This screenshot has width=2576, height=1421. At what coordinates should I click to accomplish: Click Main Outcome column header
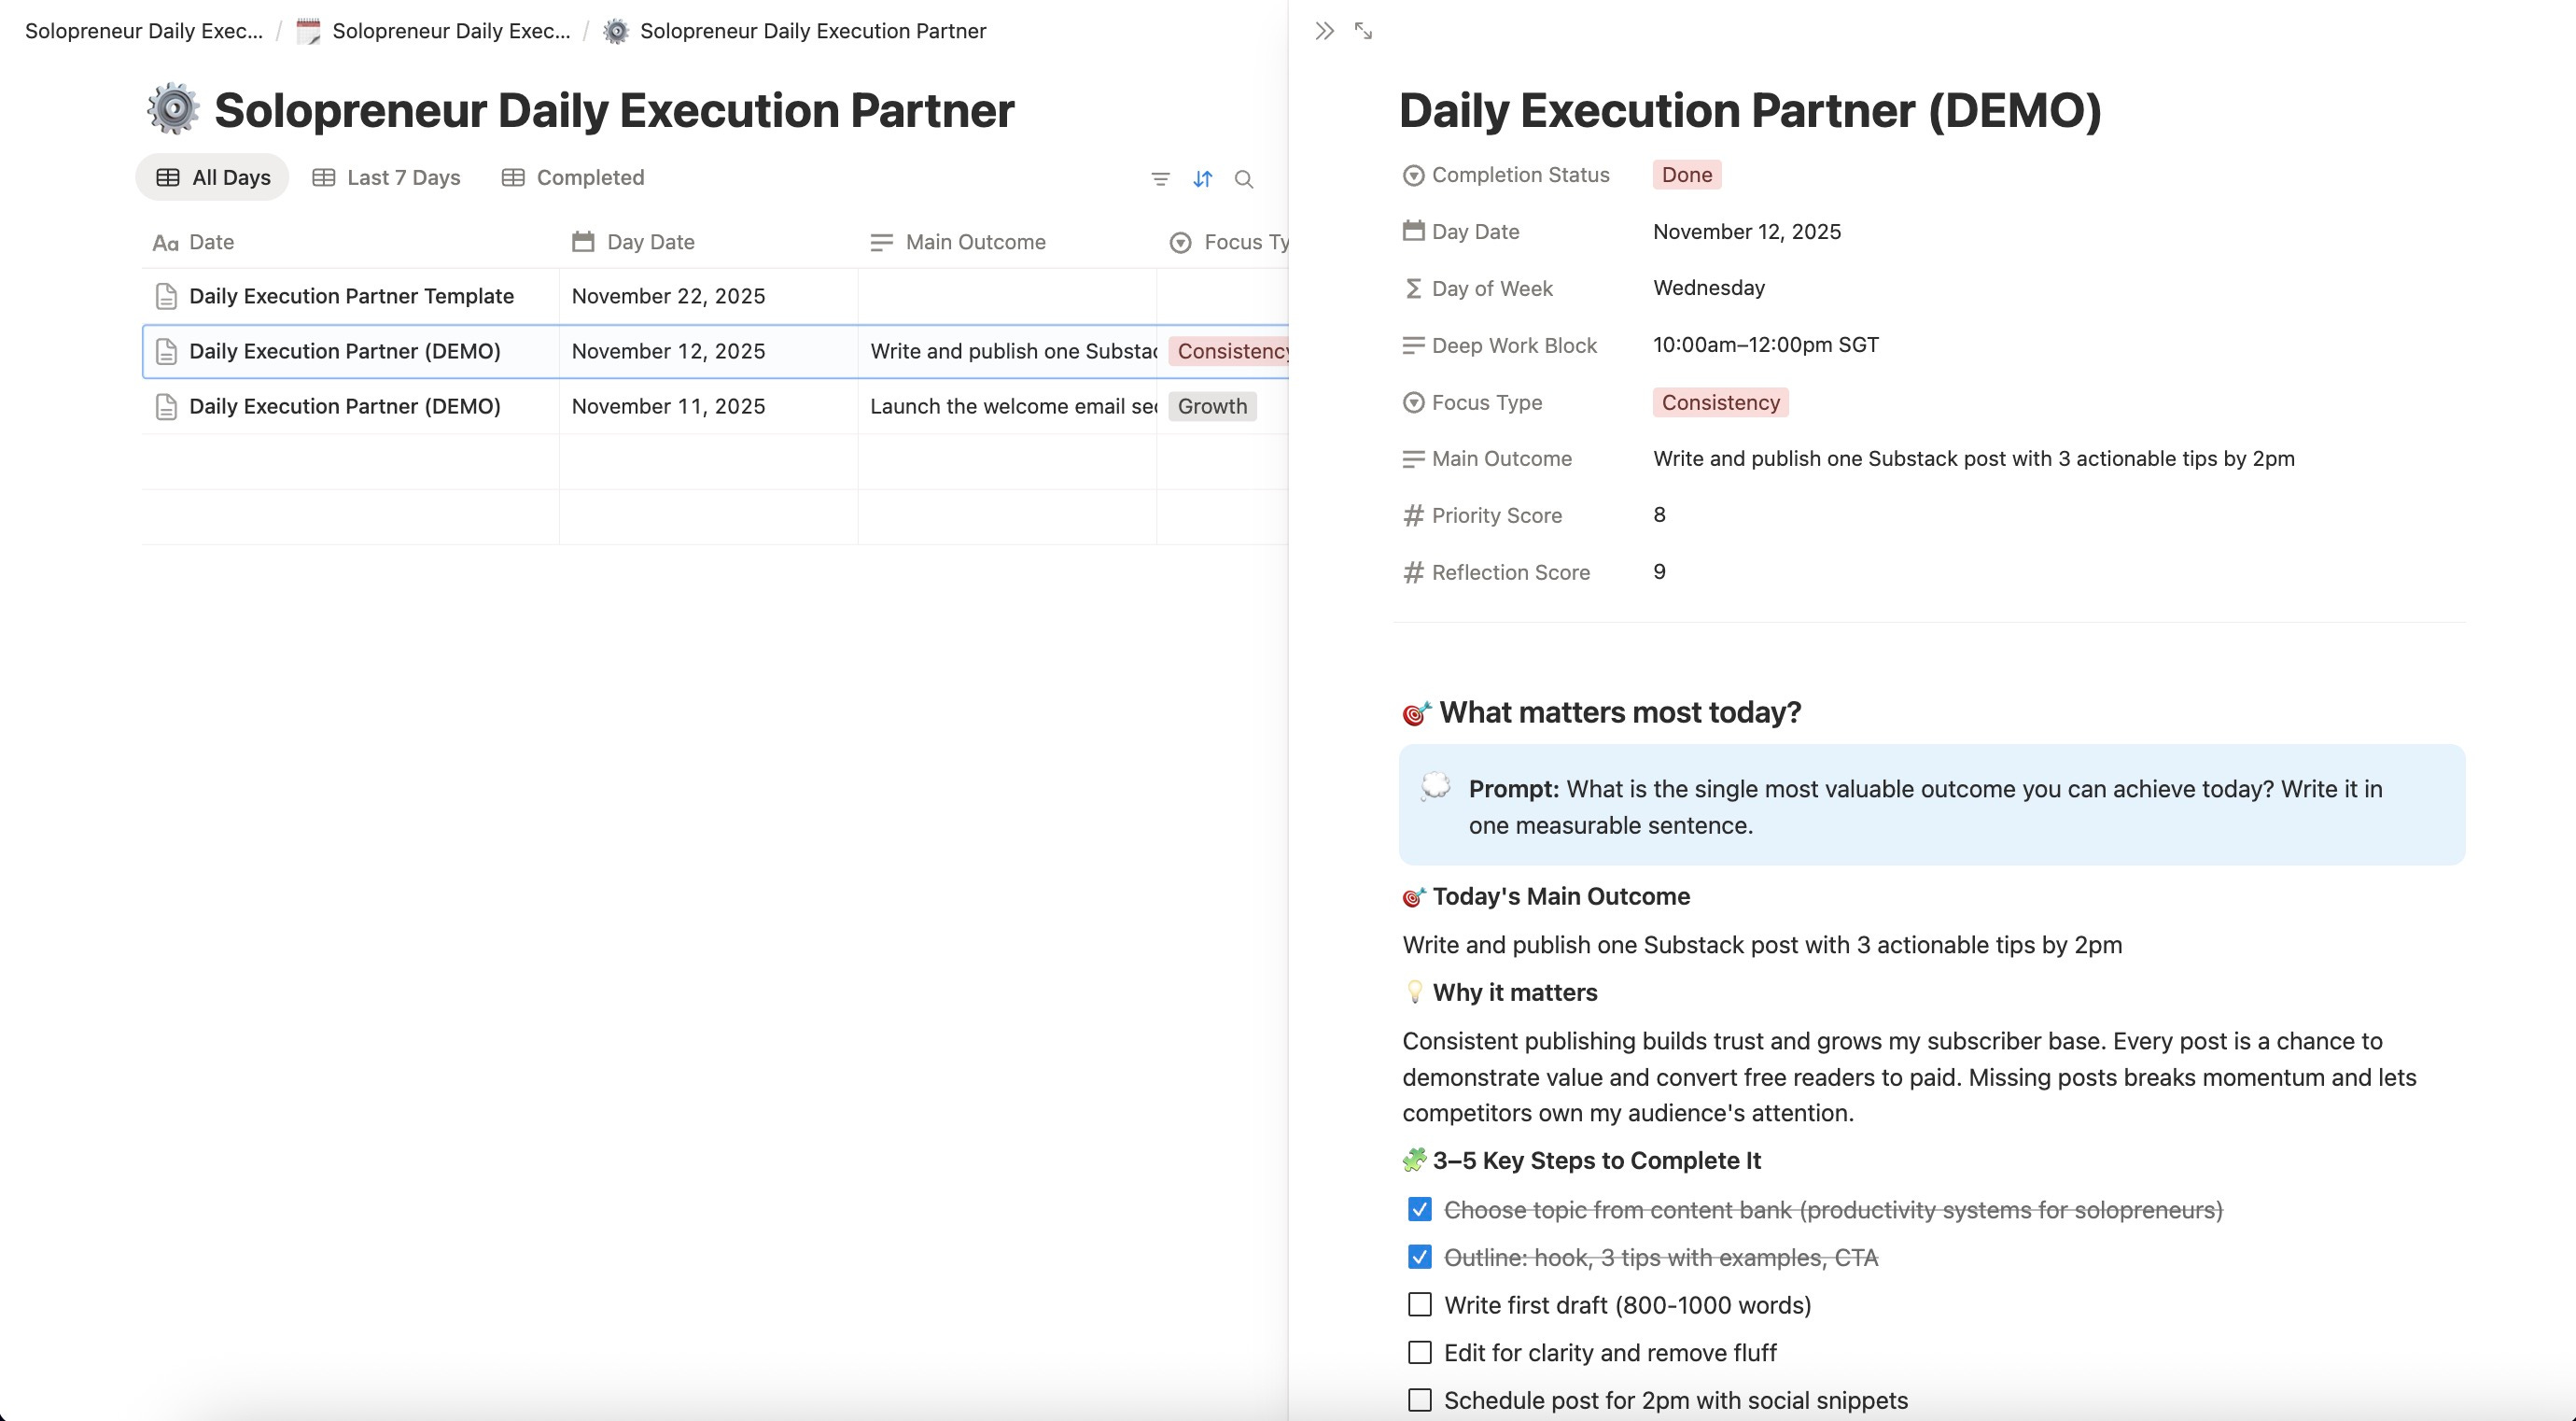[x=974, y=242]
